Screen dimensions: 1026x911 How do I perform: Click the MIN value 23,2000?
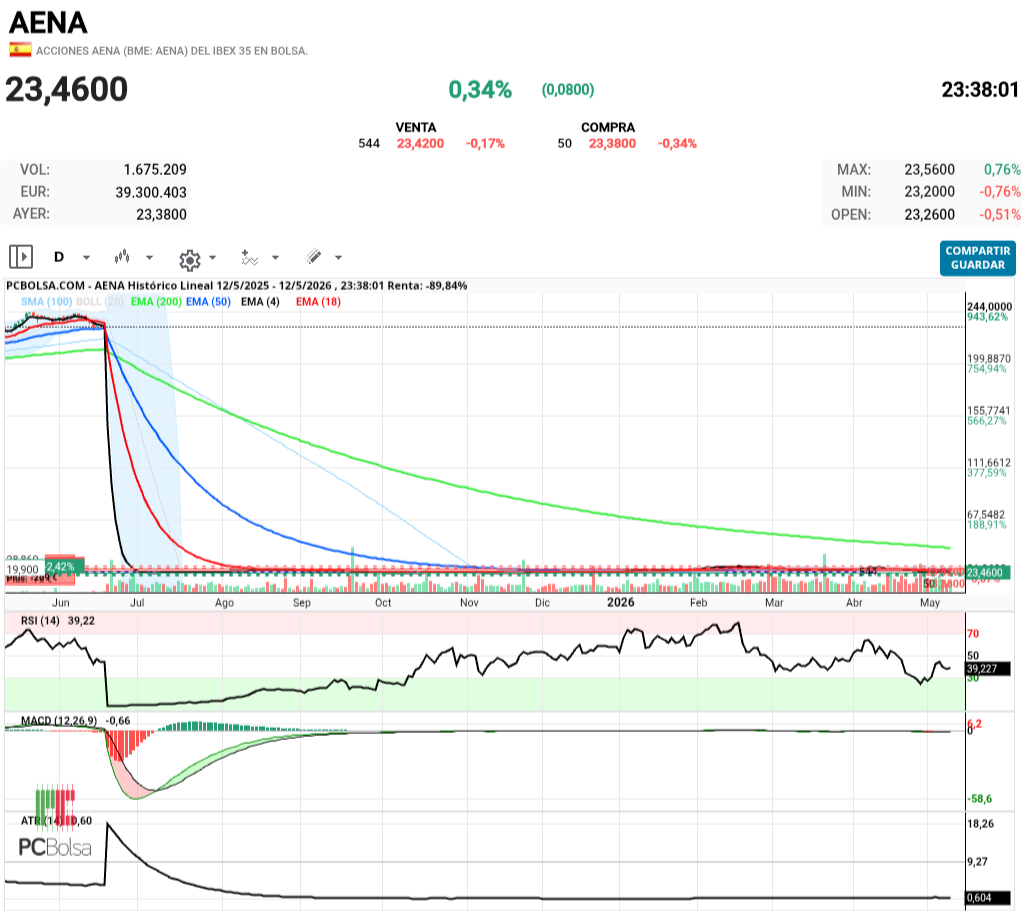[929, 192]
